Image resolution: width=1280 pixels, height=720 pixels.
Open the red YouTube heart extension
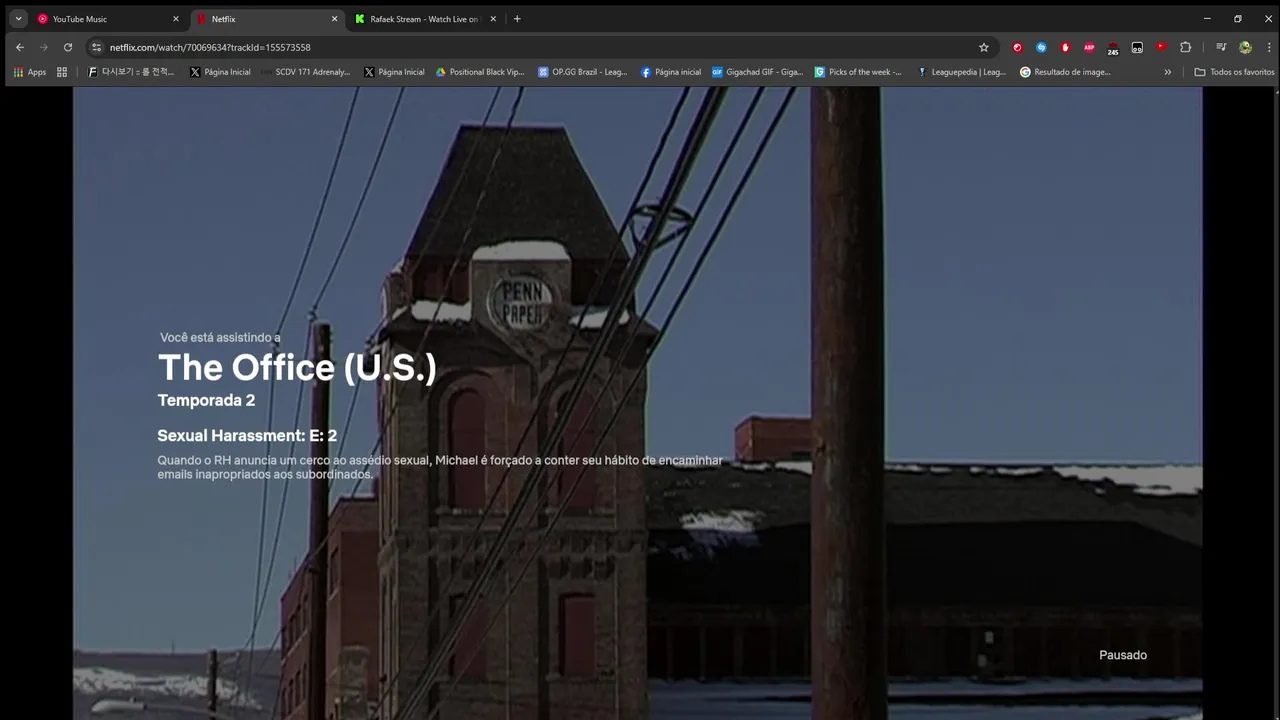(x=1161, y=47)
